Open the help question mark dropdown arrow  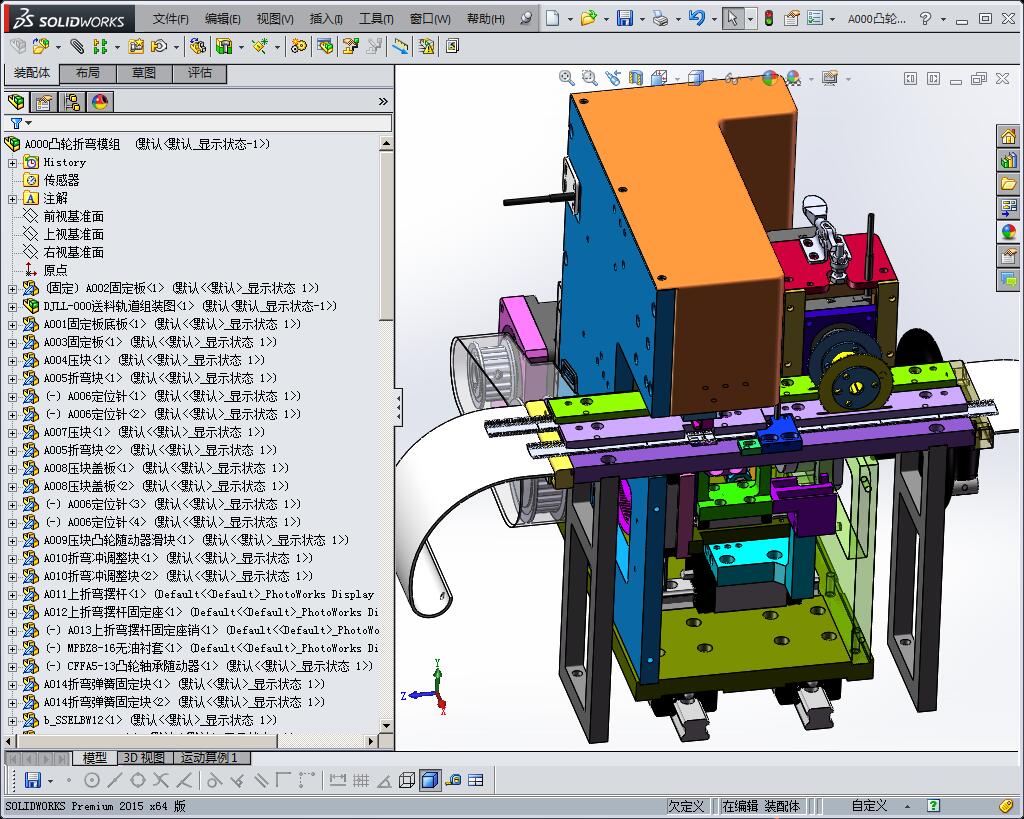(943, 19)
